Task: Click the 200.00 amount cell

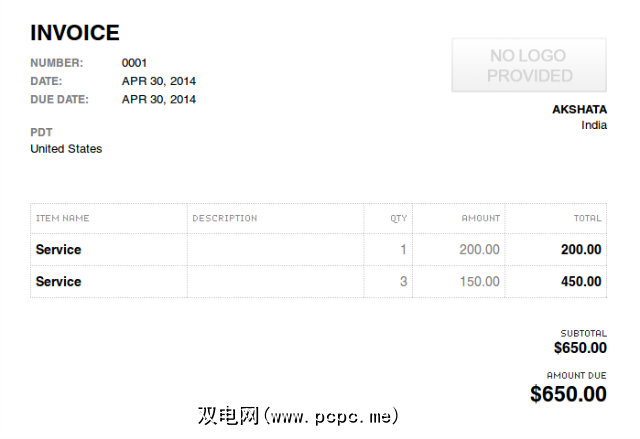Action: click(x=480, y=249)
